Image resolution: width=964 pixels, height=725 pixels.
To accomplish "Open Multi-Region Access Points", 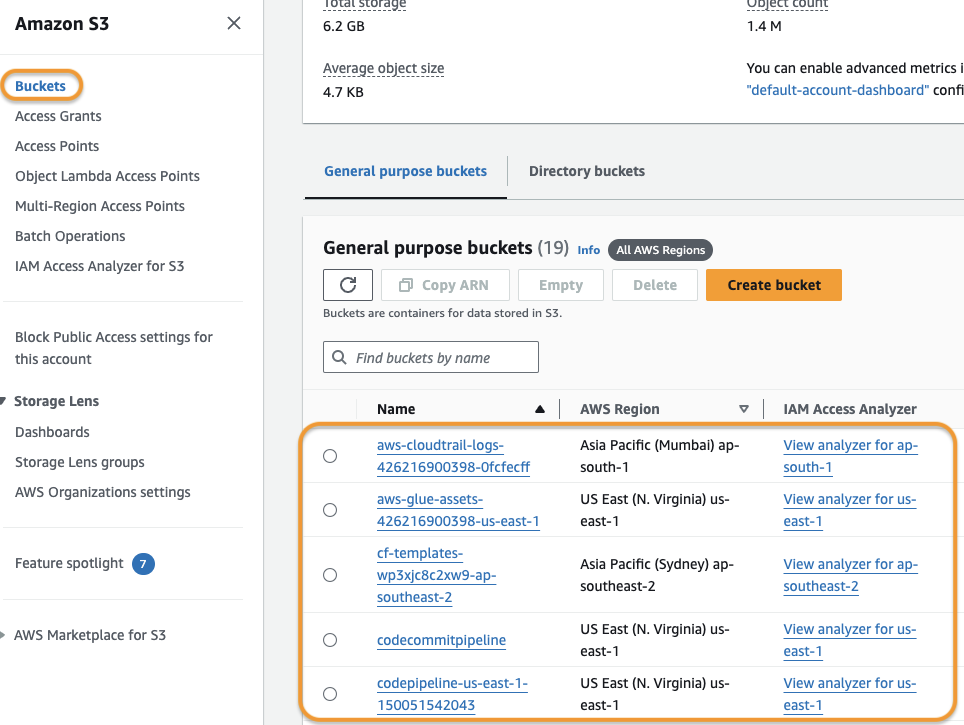I will (x=100, y=206).
